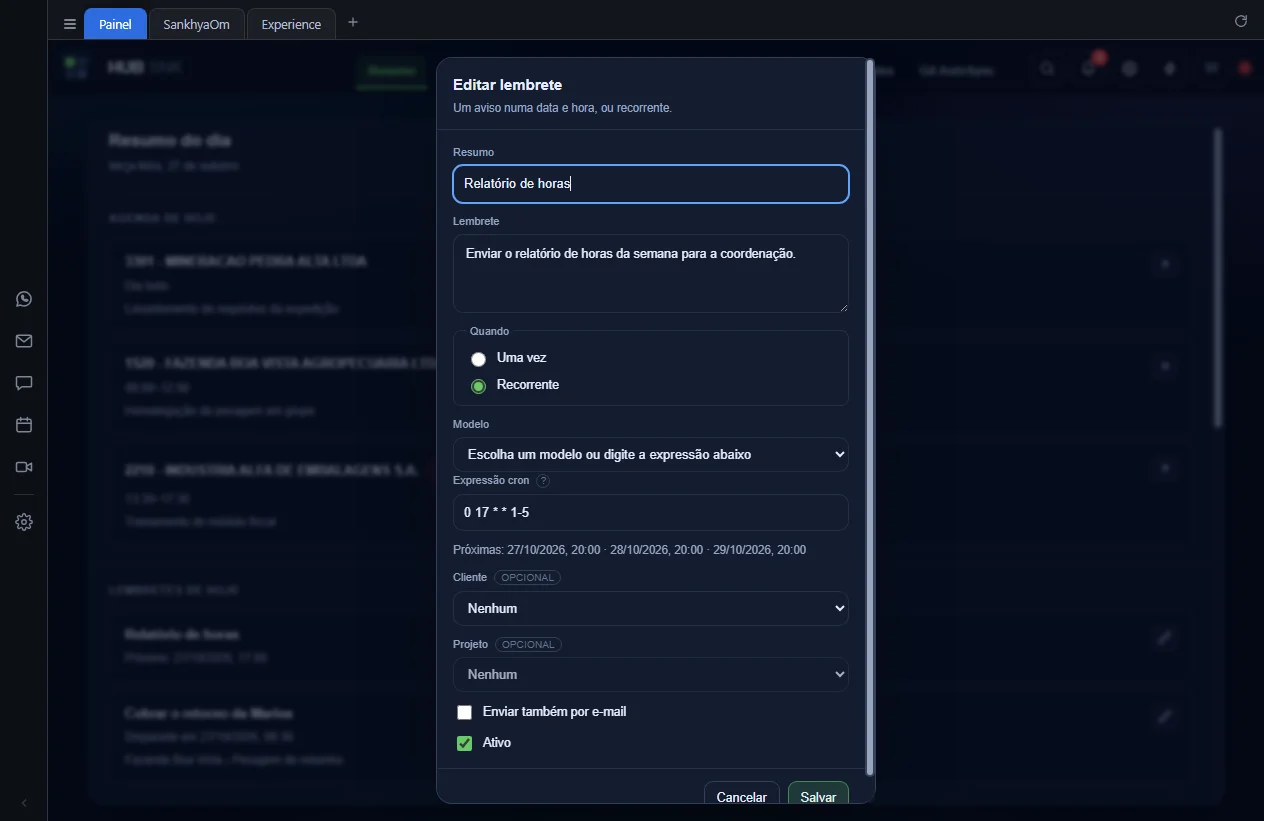Click the OPCIONAL badge next to Projeto
The image size is (1264, 821).
click(x=528, y=644)
